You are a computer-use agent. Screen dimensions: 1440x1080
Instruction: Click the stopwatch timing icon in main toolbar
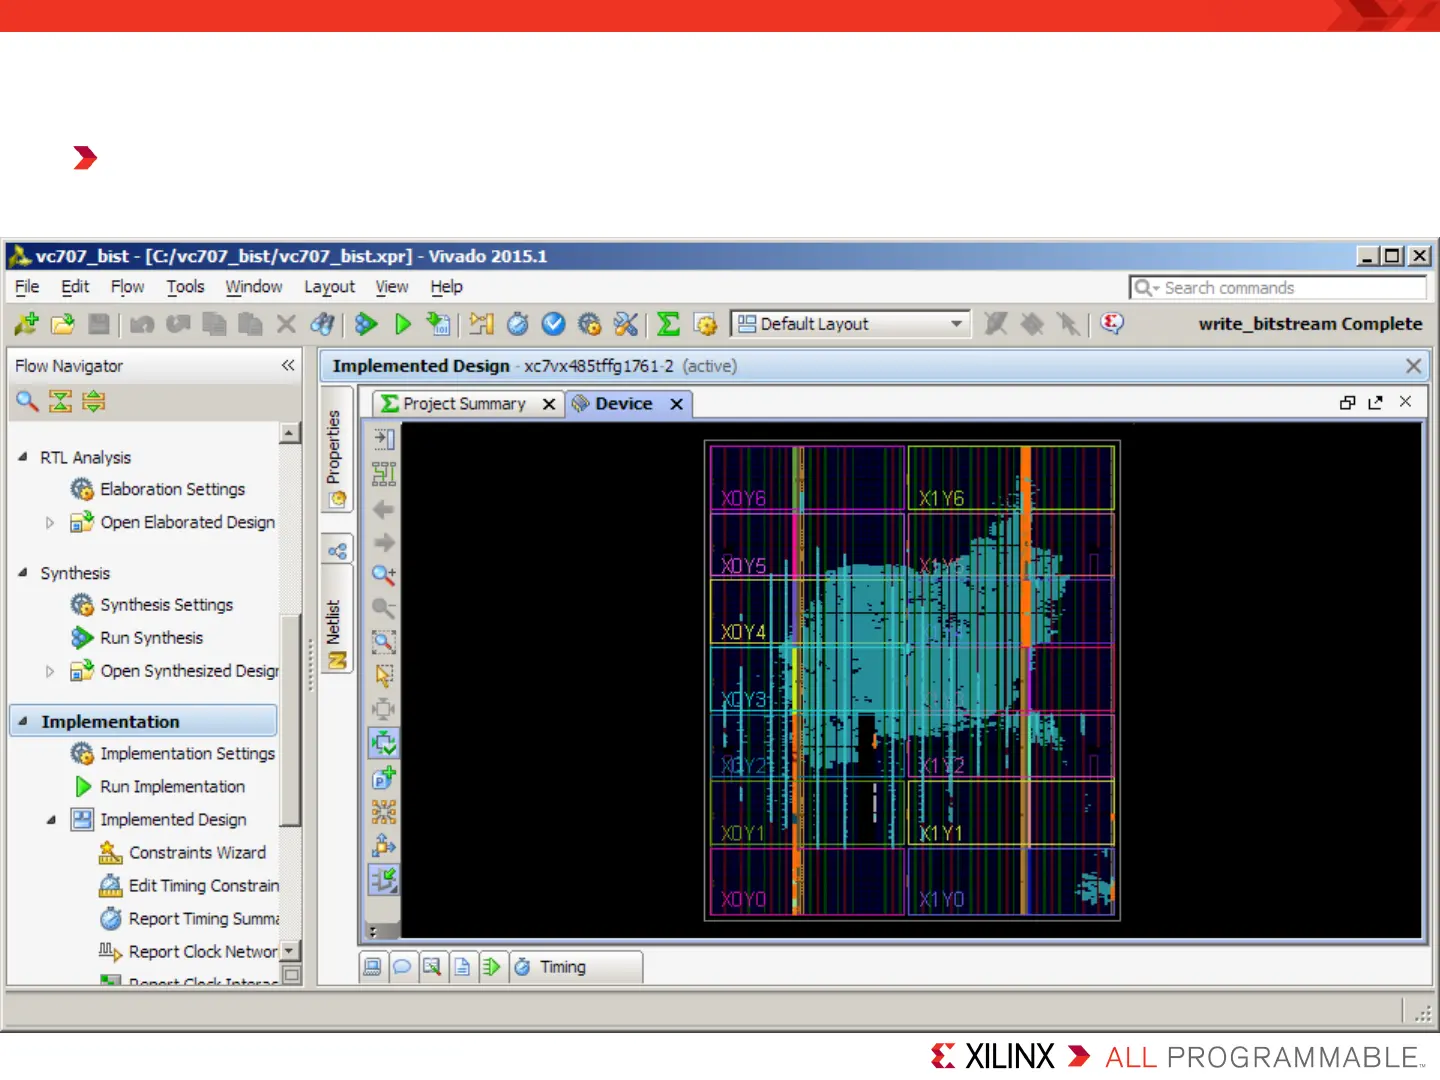click(518, 323)
